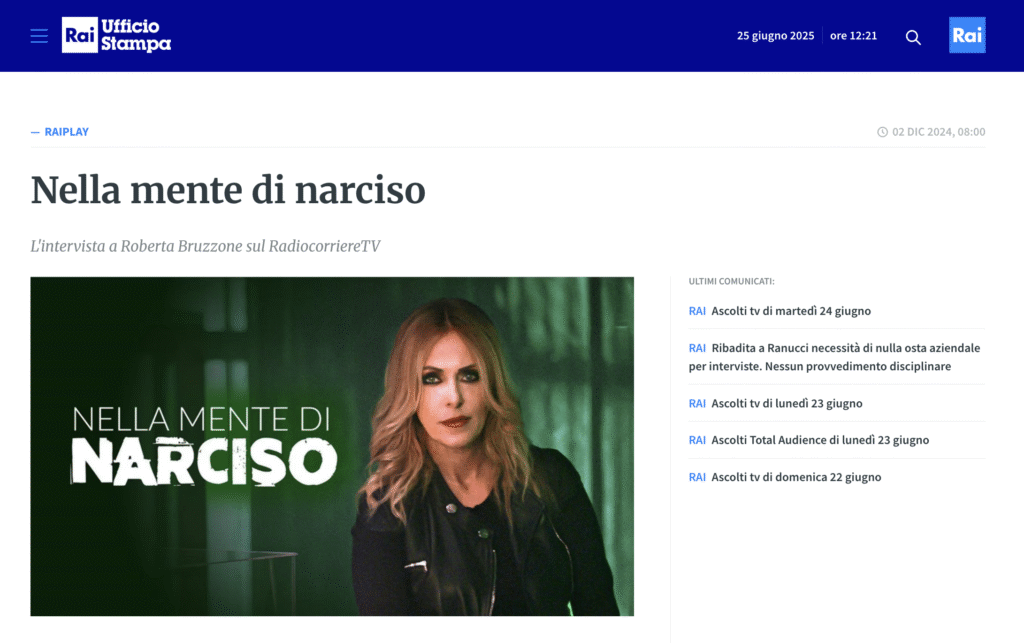Open the hamburger navigation menu
1024x643 pixels.
point(39,36)
